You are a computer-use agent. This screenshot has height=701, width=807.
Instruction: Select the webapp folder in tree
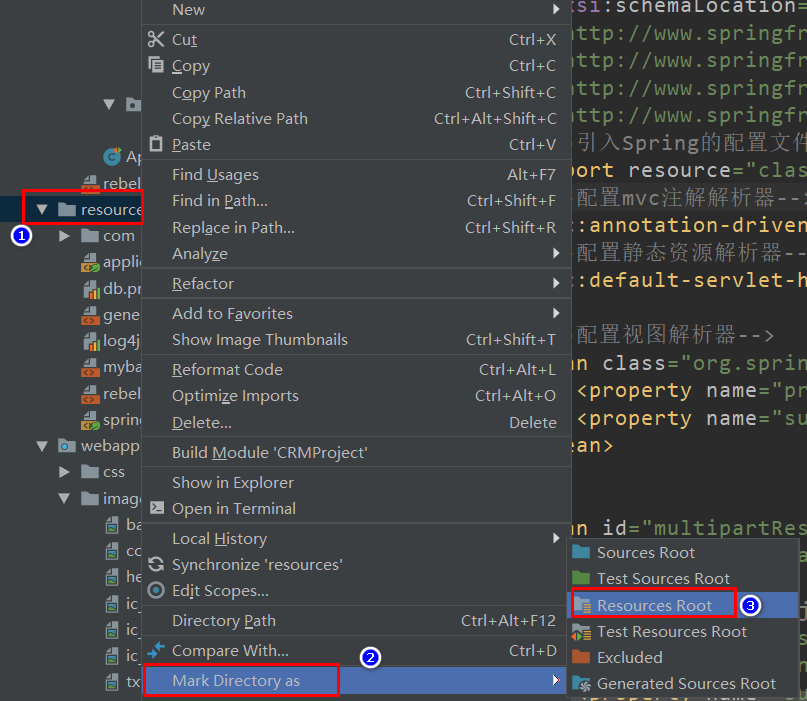point(110,444)
